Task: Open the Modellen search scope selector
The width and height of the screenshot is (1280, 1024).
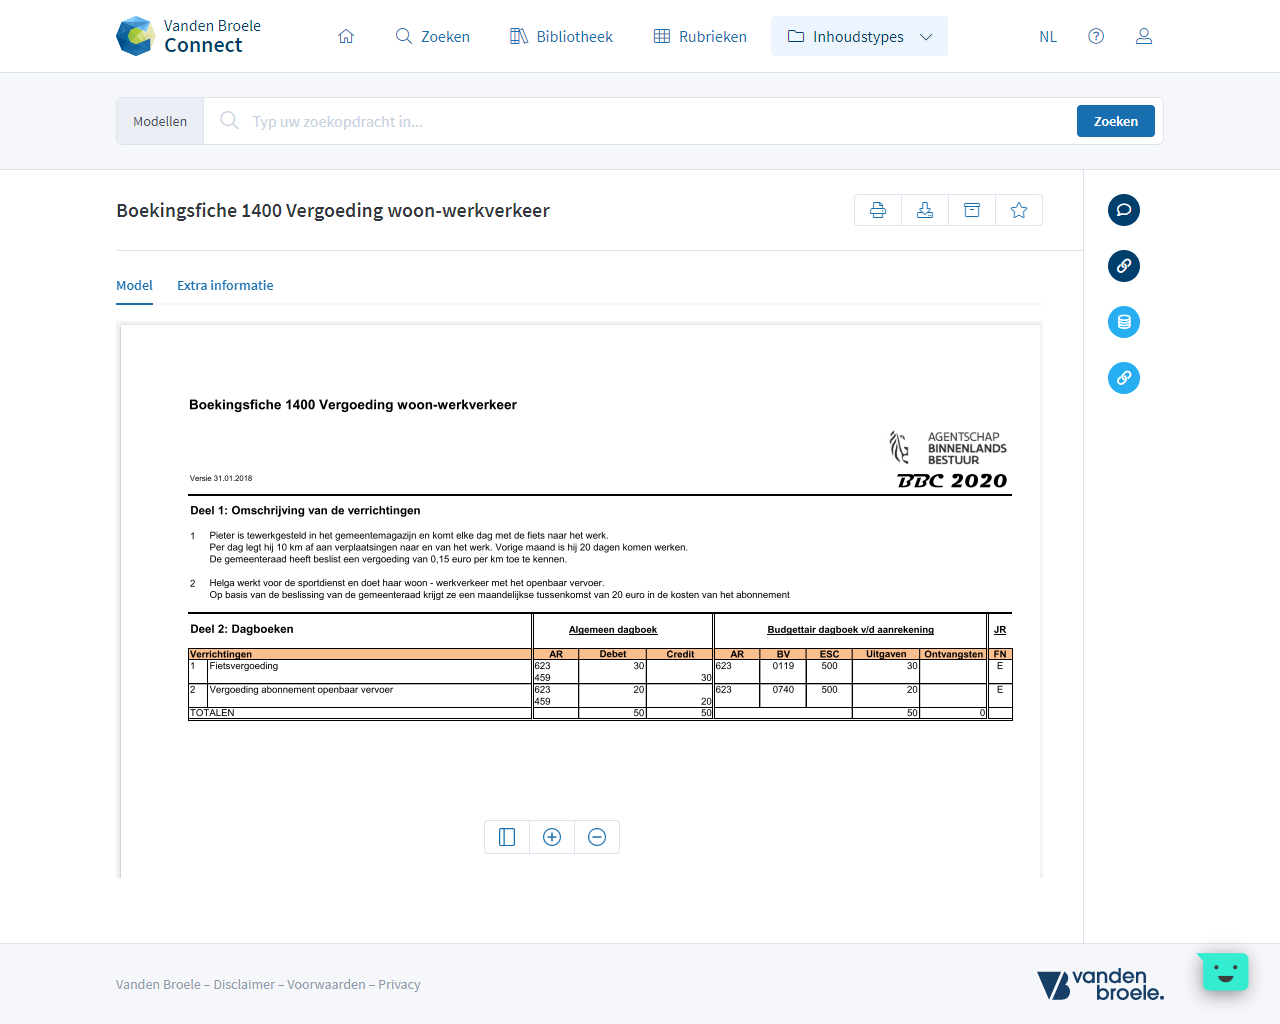Action: coord(160,121)
